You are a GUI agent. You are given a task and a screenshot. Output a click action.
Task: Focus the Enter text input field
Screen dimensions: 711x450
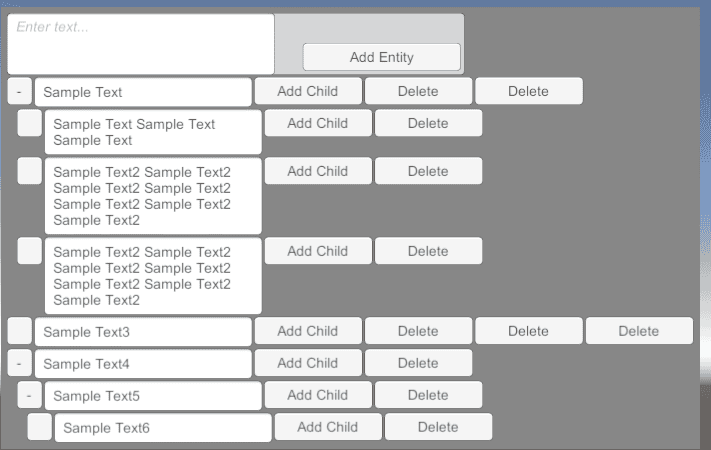pos(141,44)
